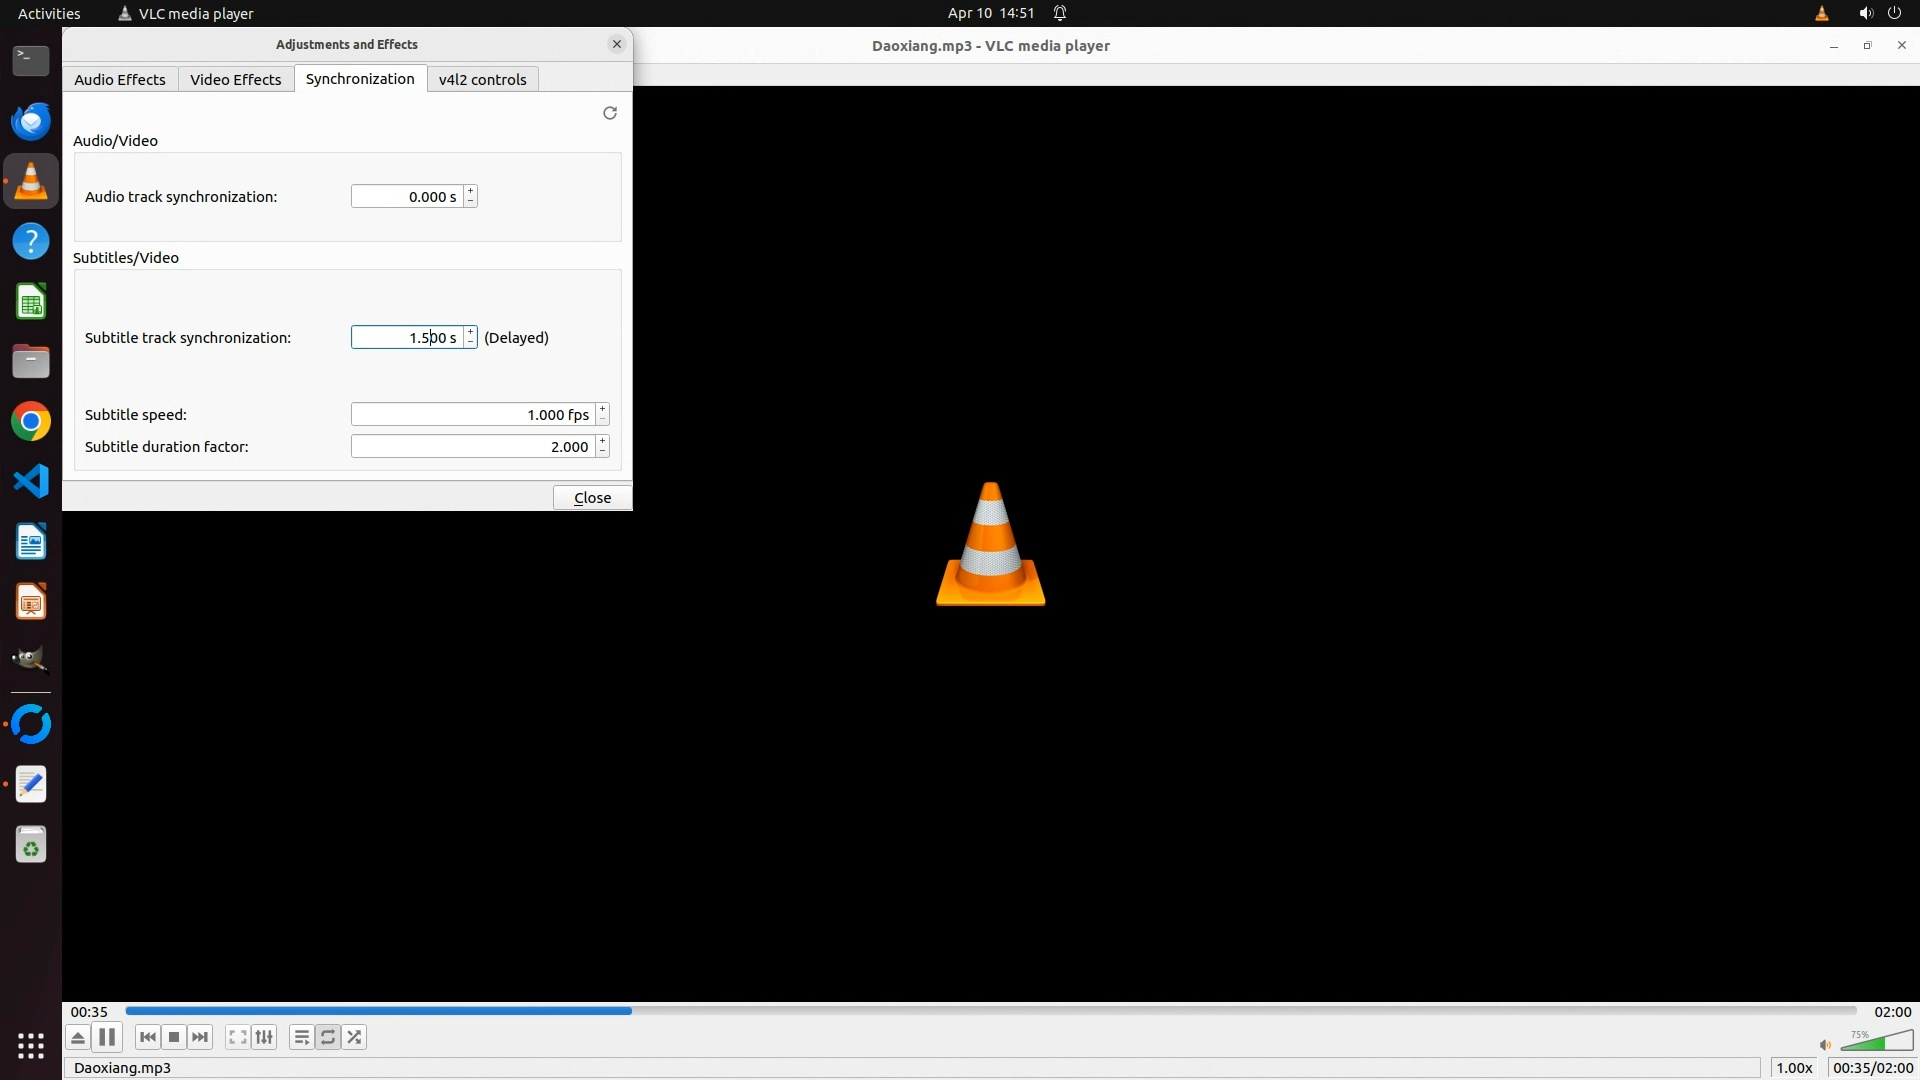Screen dimensions: 1920x1080
Task: Pause playback with the pause button
Action: tap(107, 1037)
